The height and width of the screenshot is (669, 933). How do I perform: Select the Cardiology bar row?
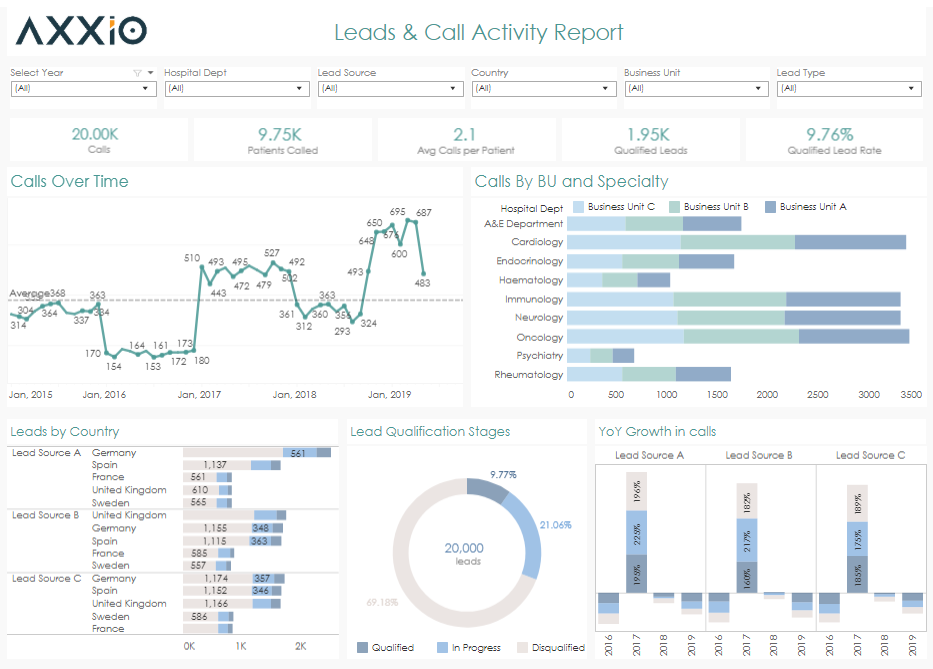point(736,242)
